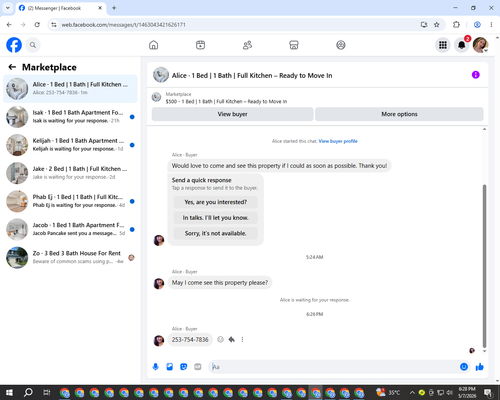View site information icon in address bar
The height and width of the screenshot is (400, 500).
click(54, 25)
